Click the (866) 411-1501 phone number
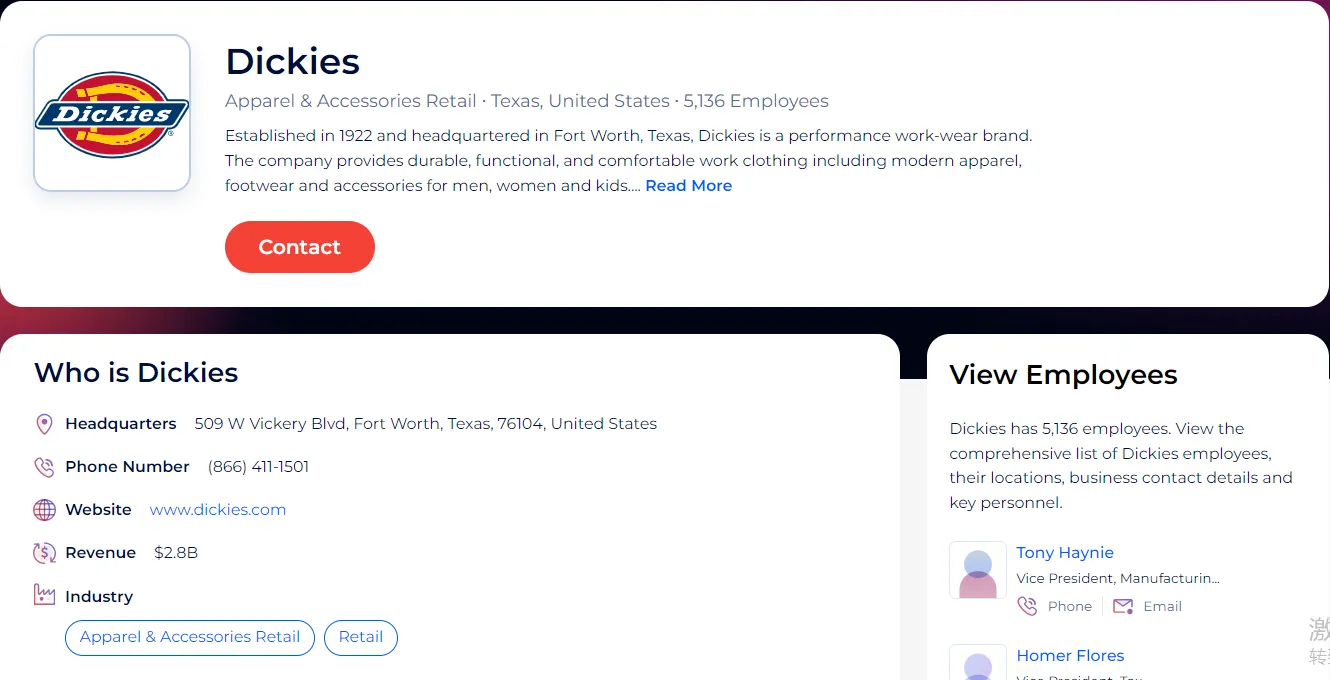The image size is (1330, 680). (x=258, y=467)
